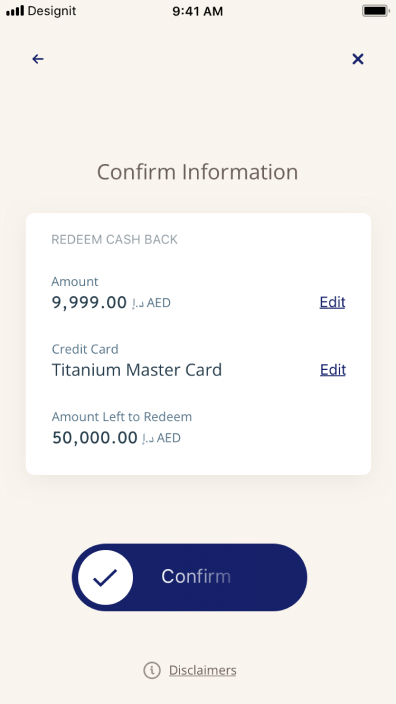Tap the 9:41 AM clock
The image size is (396, 704).
(198, 11)
